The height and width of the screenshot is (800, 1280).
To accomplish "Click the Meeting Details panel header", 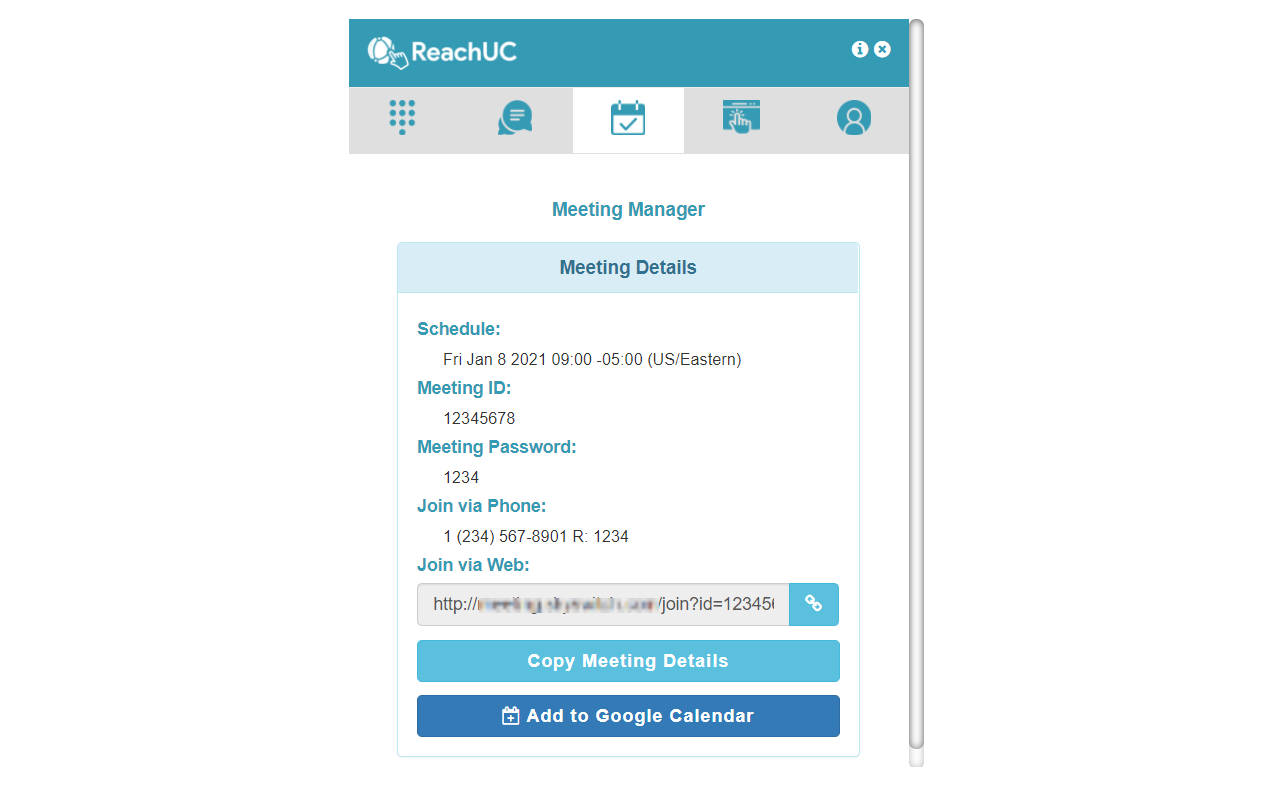I will point(628,267).
